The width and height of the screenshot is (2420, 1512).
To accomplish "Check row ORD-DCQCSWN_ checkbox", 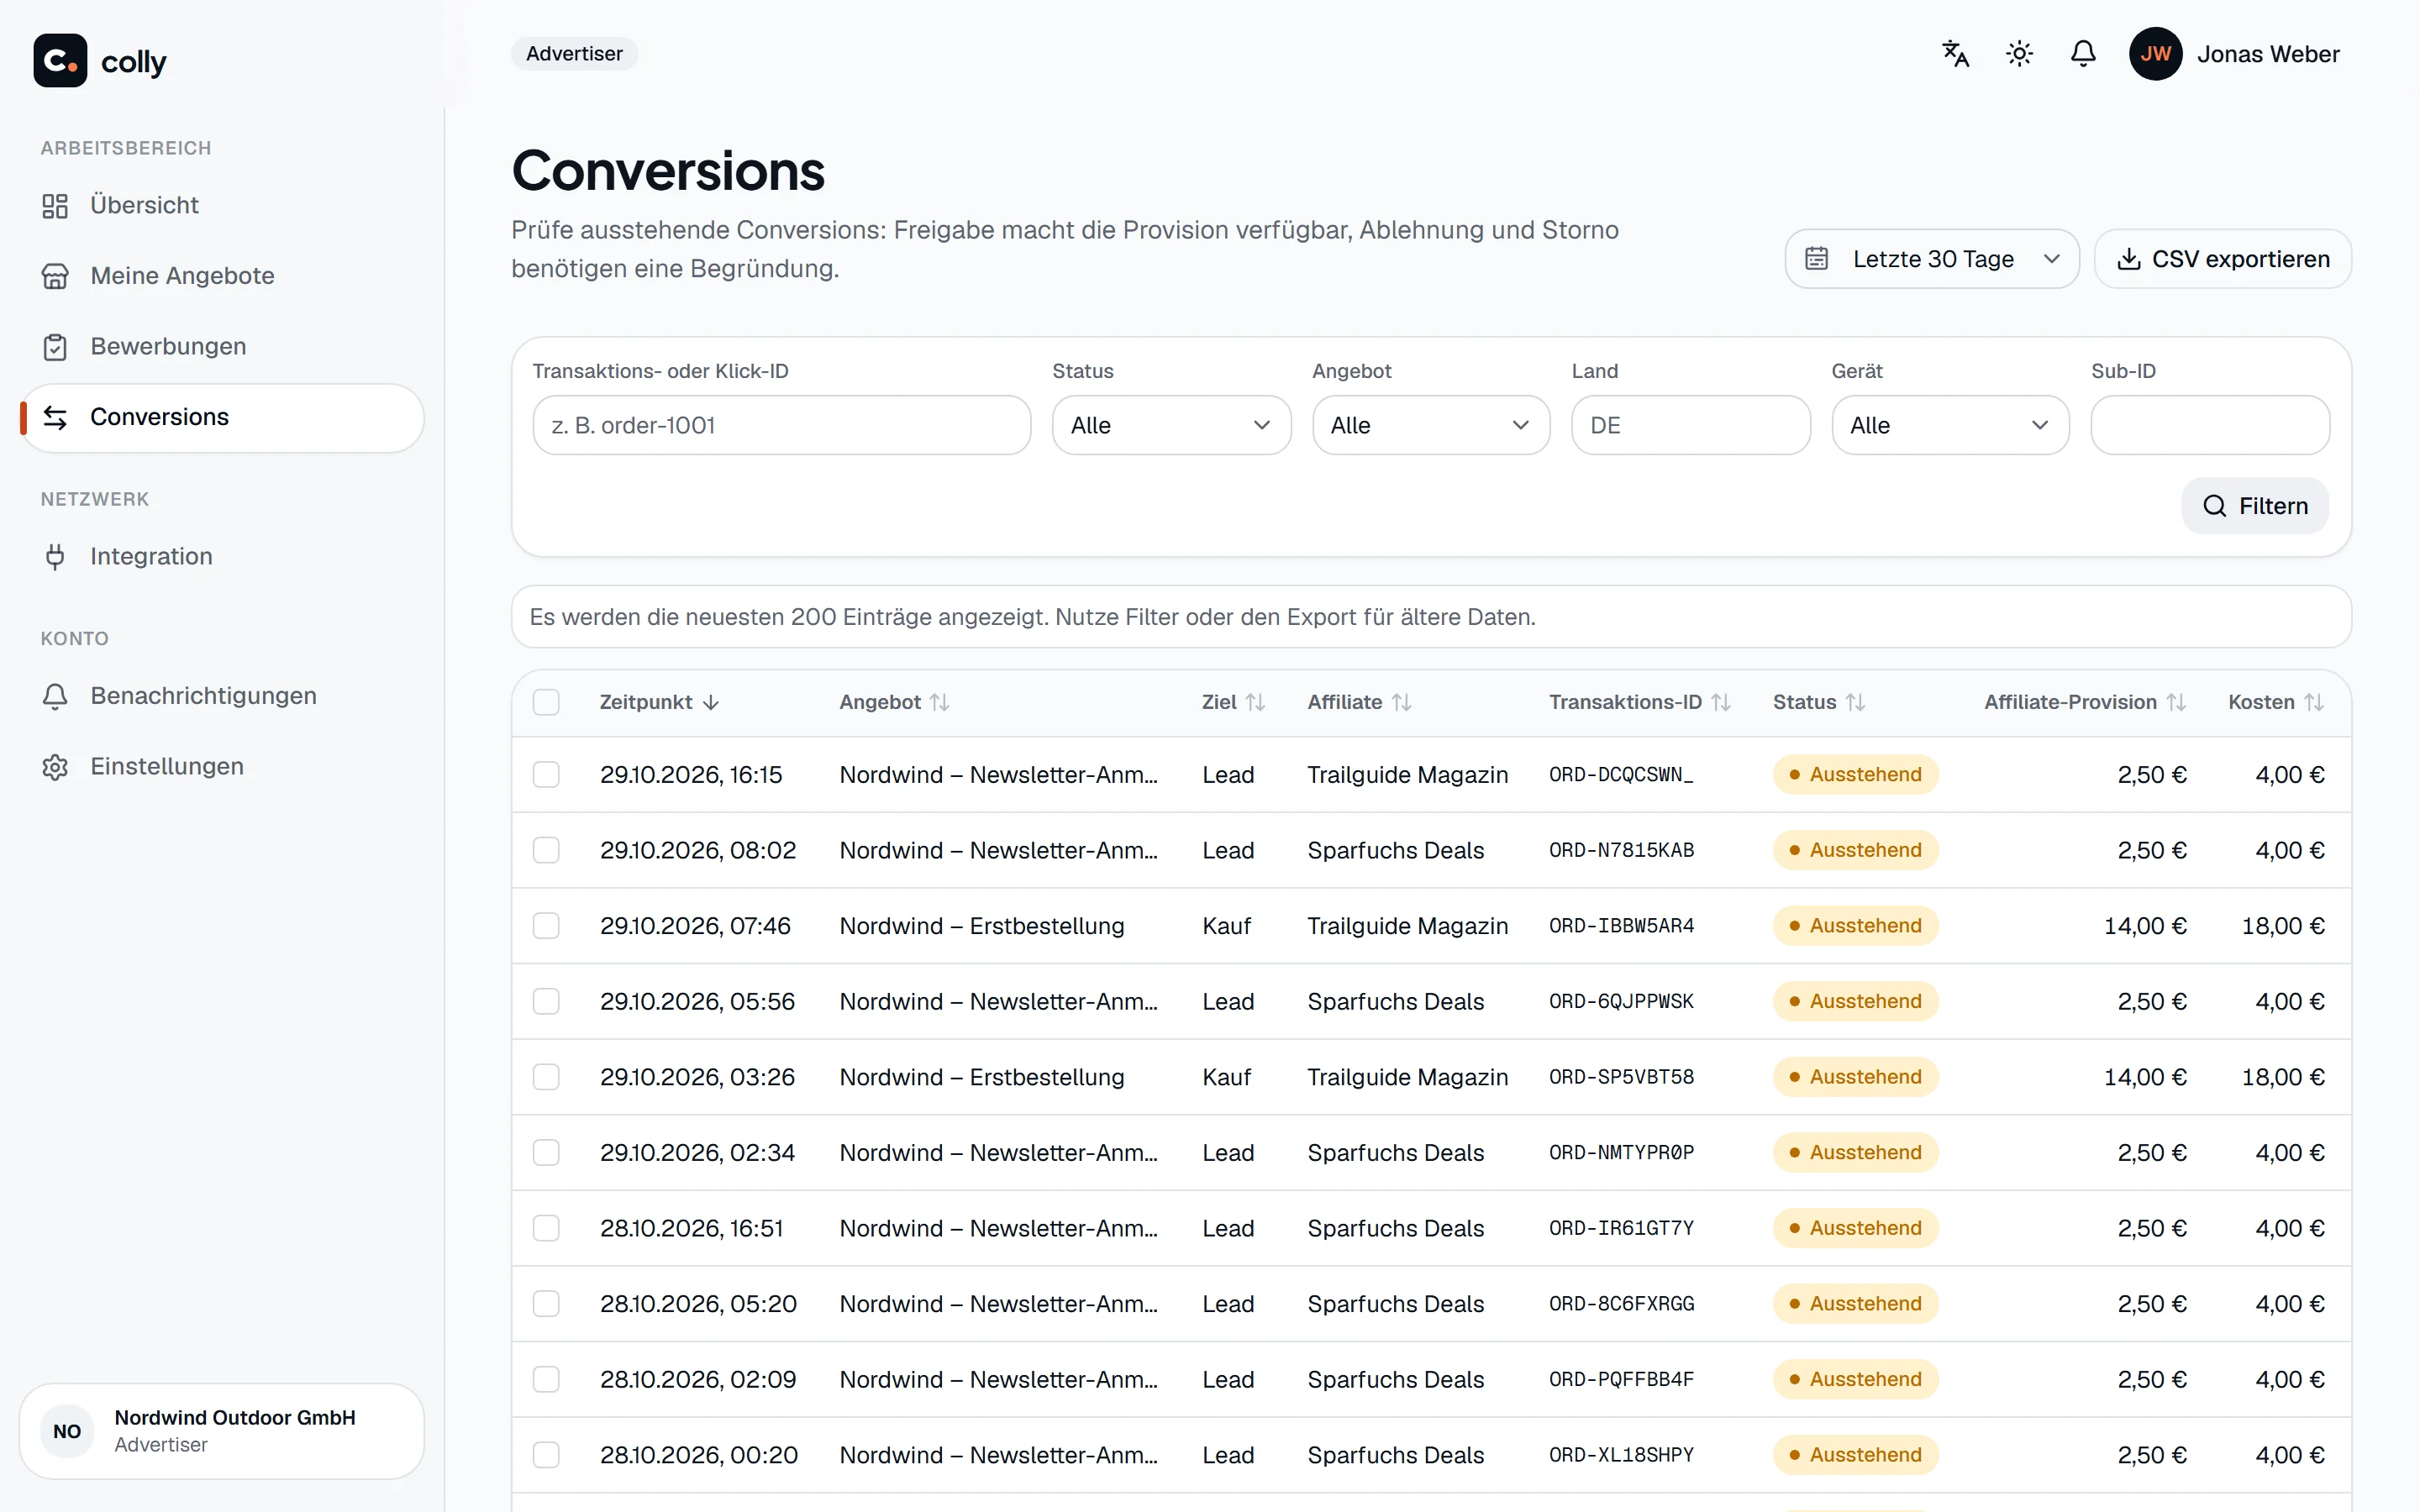I will click(546, 775).
